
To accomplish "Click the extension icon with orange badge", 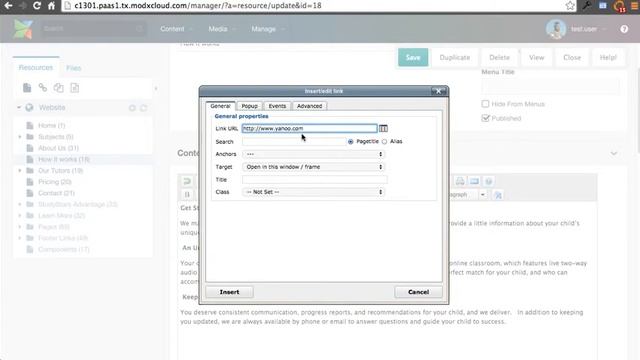I will 620,6.
